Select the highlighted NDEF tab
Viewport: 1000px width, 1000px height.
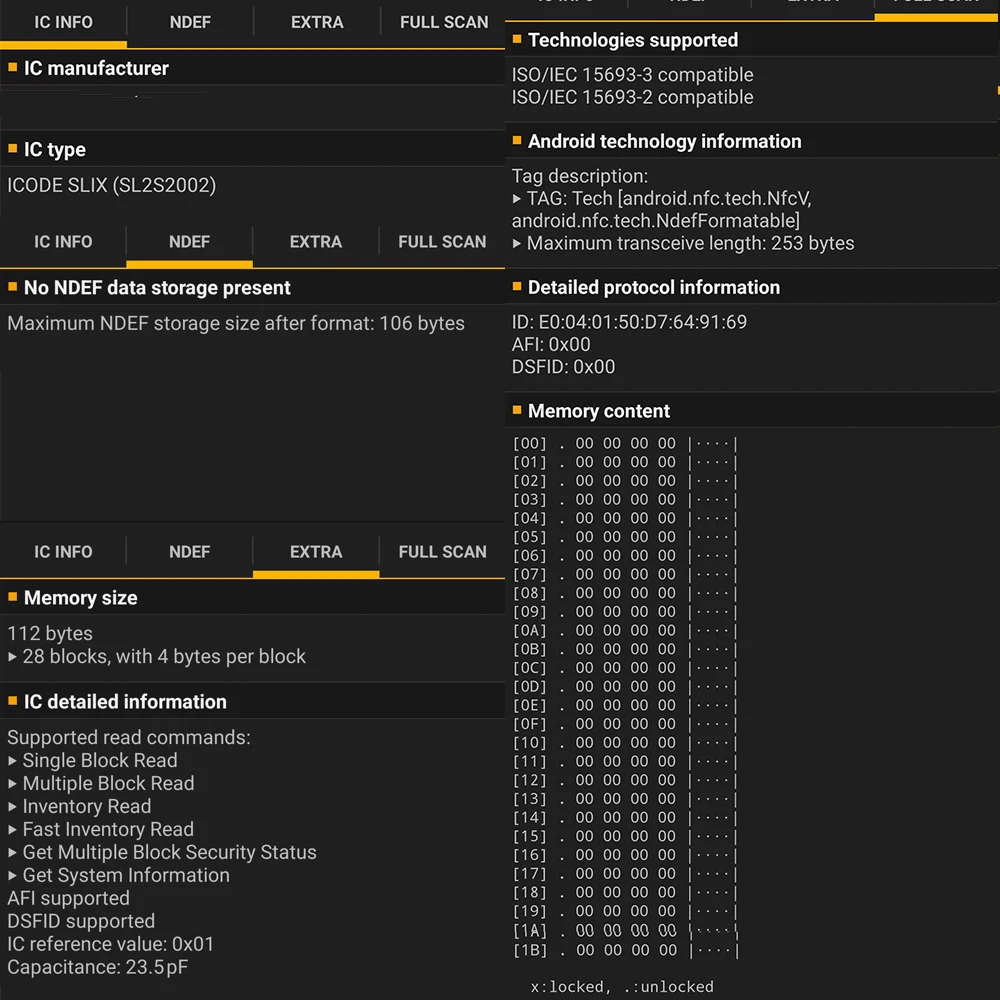click(189, 242)
